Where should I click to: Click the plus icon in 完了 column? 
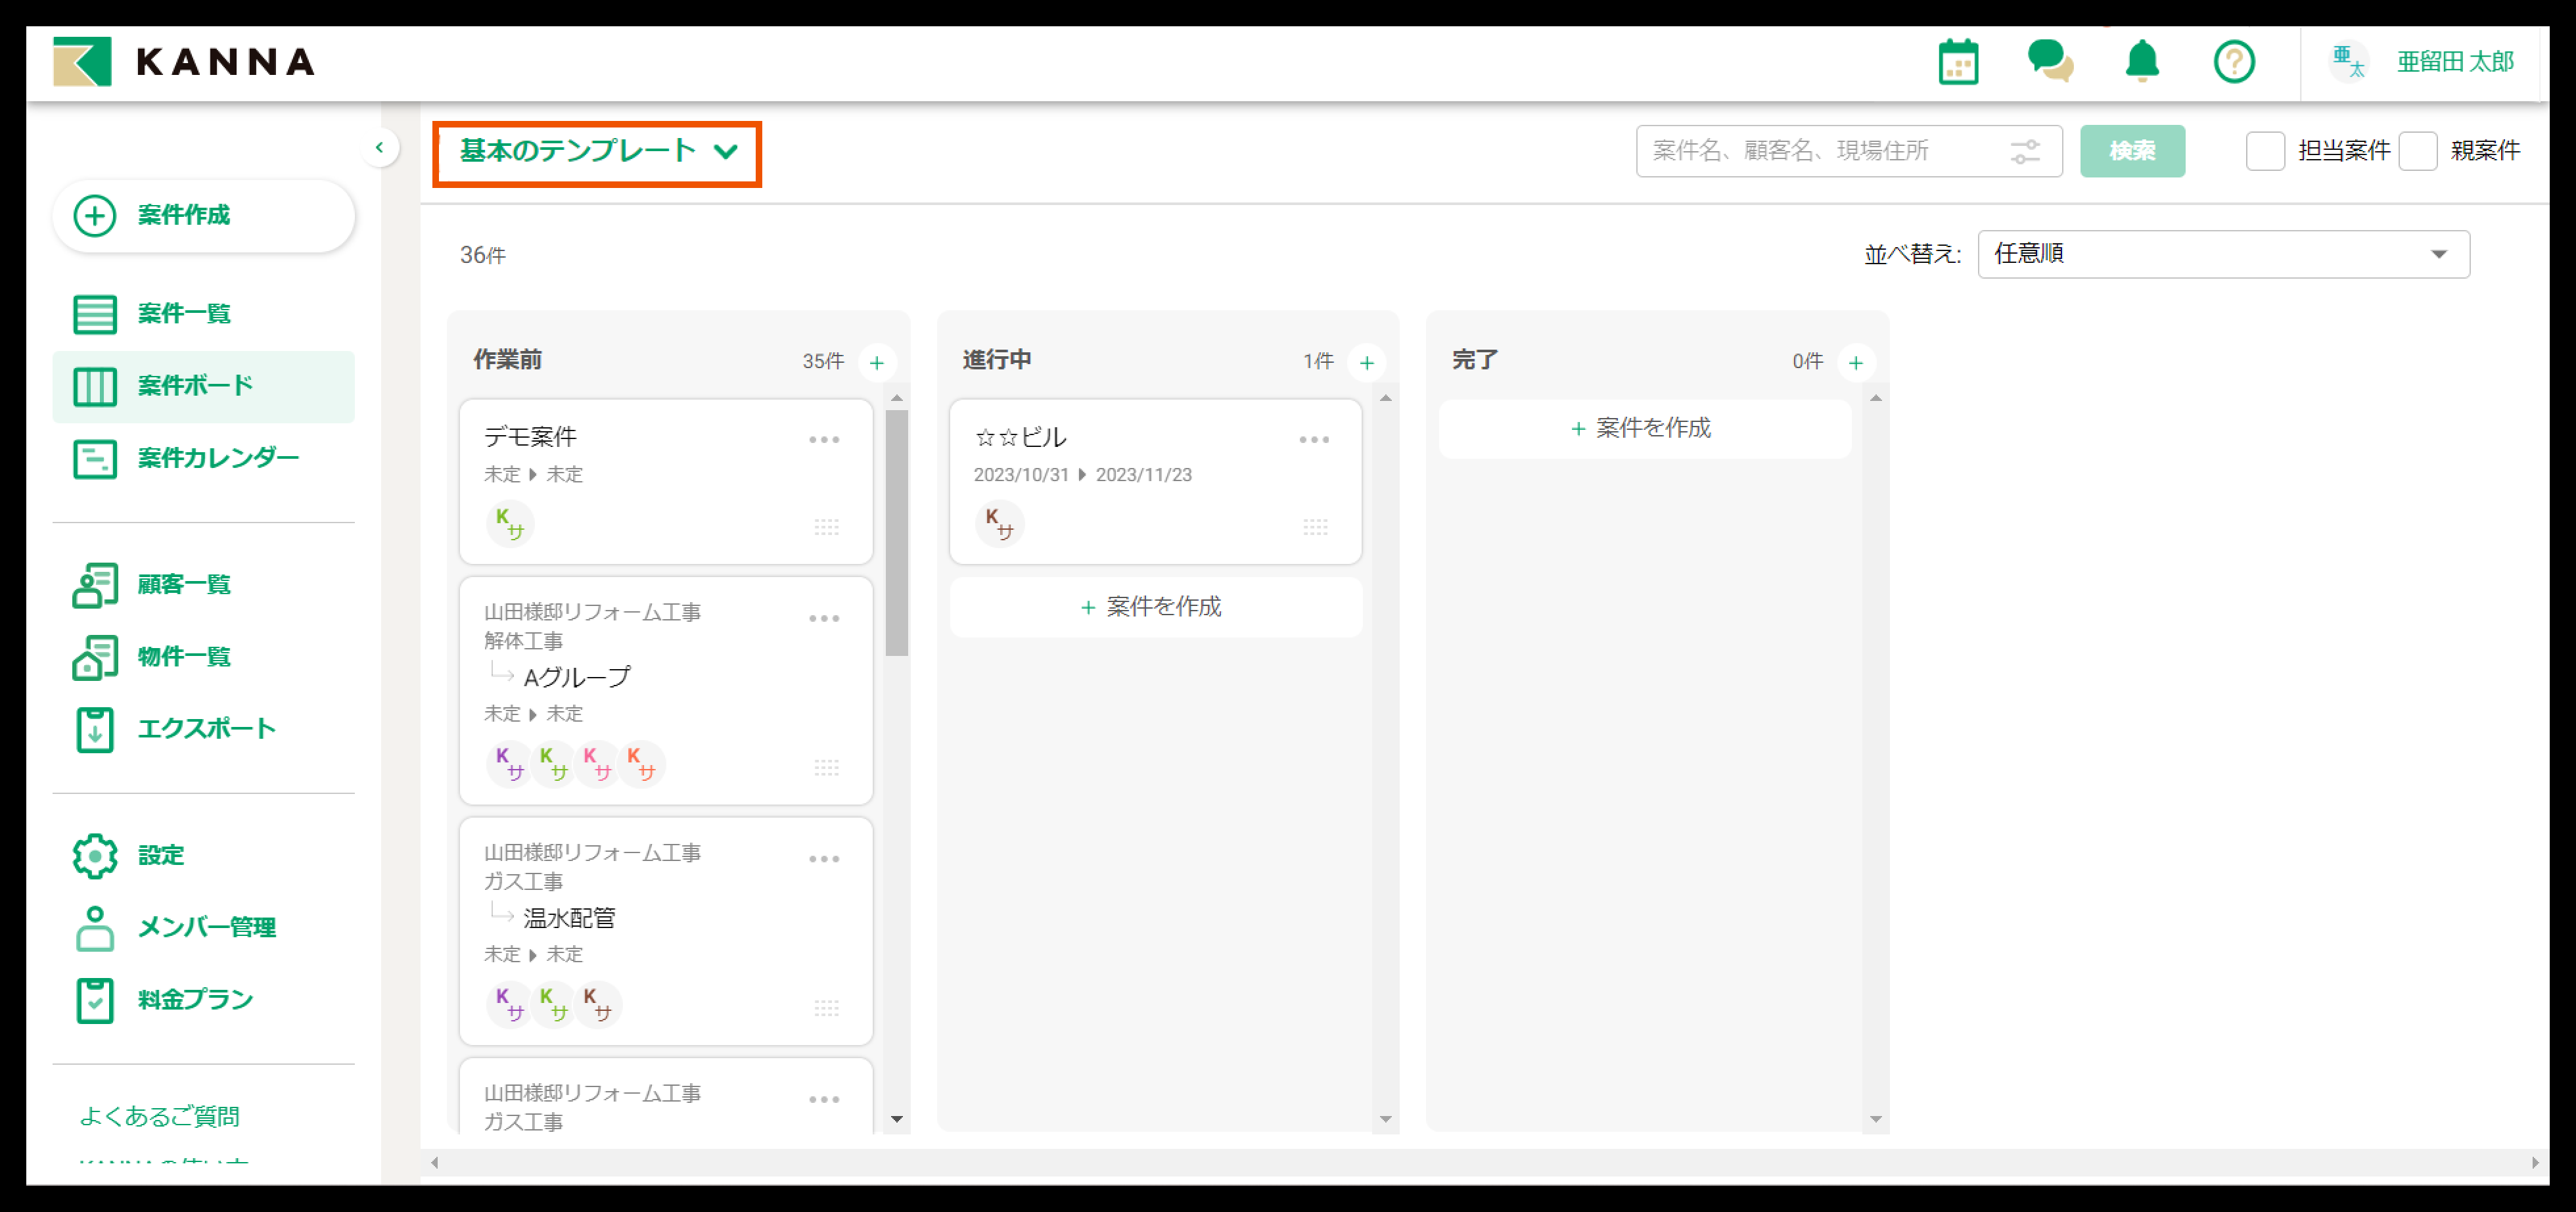tap(1856, 362)
